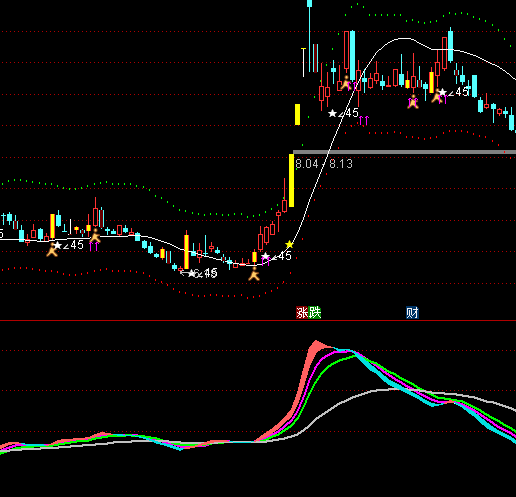Click the red 涨 badge under the chart

(302, 313)
